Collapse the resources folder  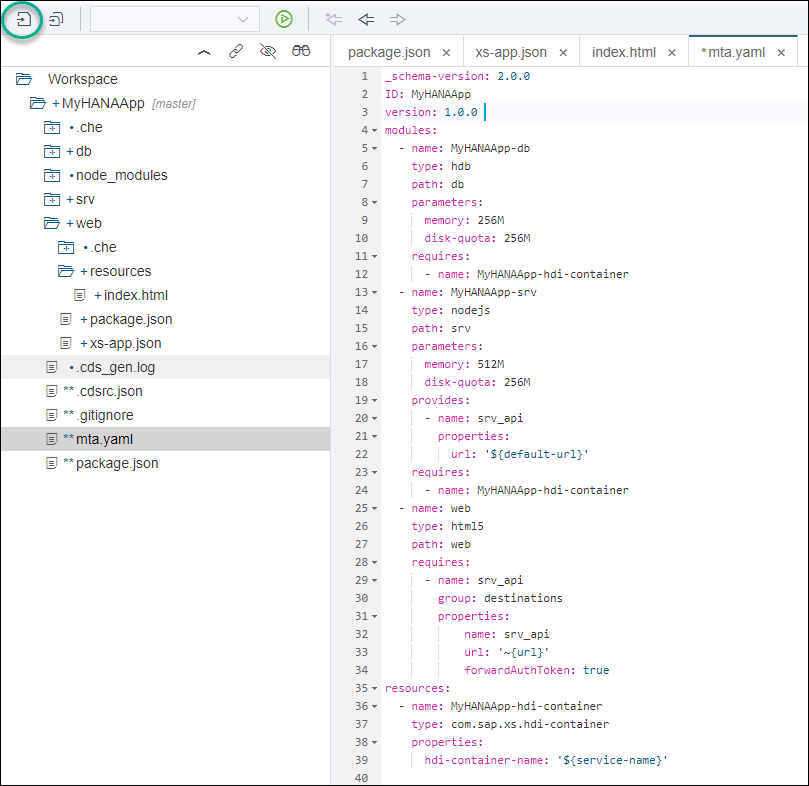[x=66, y=271]
